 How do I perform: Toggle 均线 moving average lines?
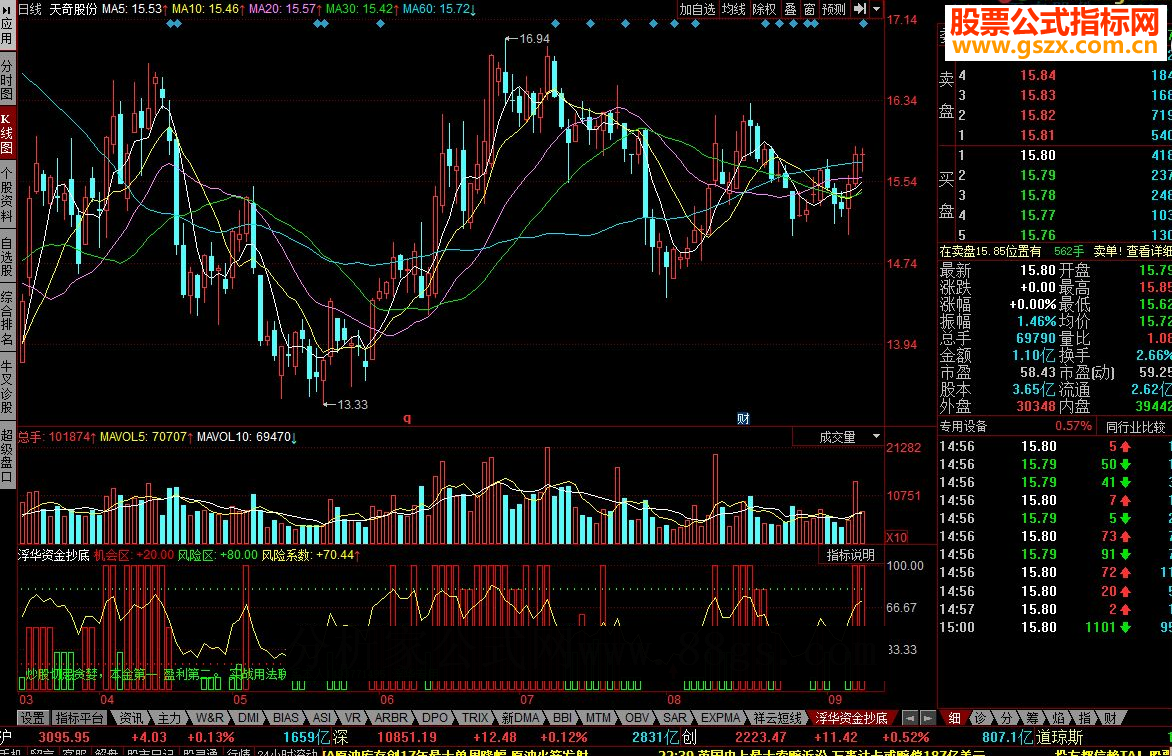pos(733,9)
